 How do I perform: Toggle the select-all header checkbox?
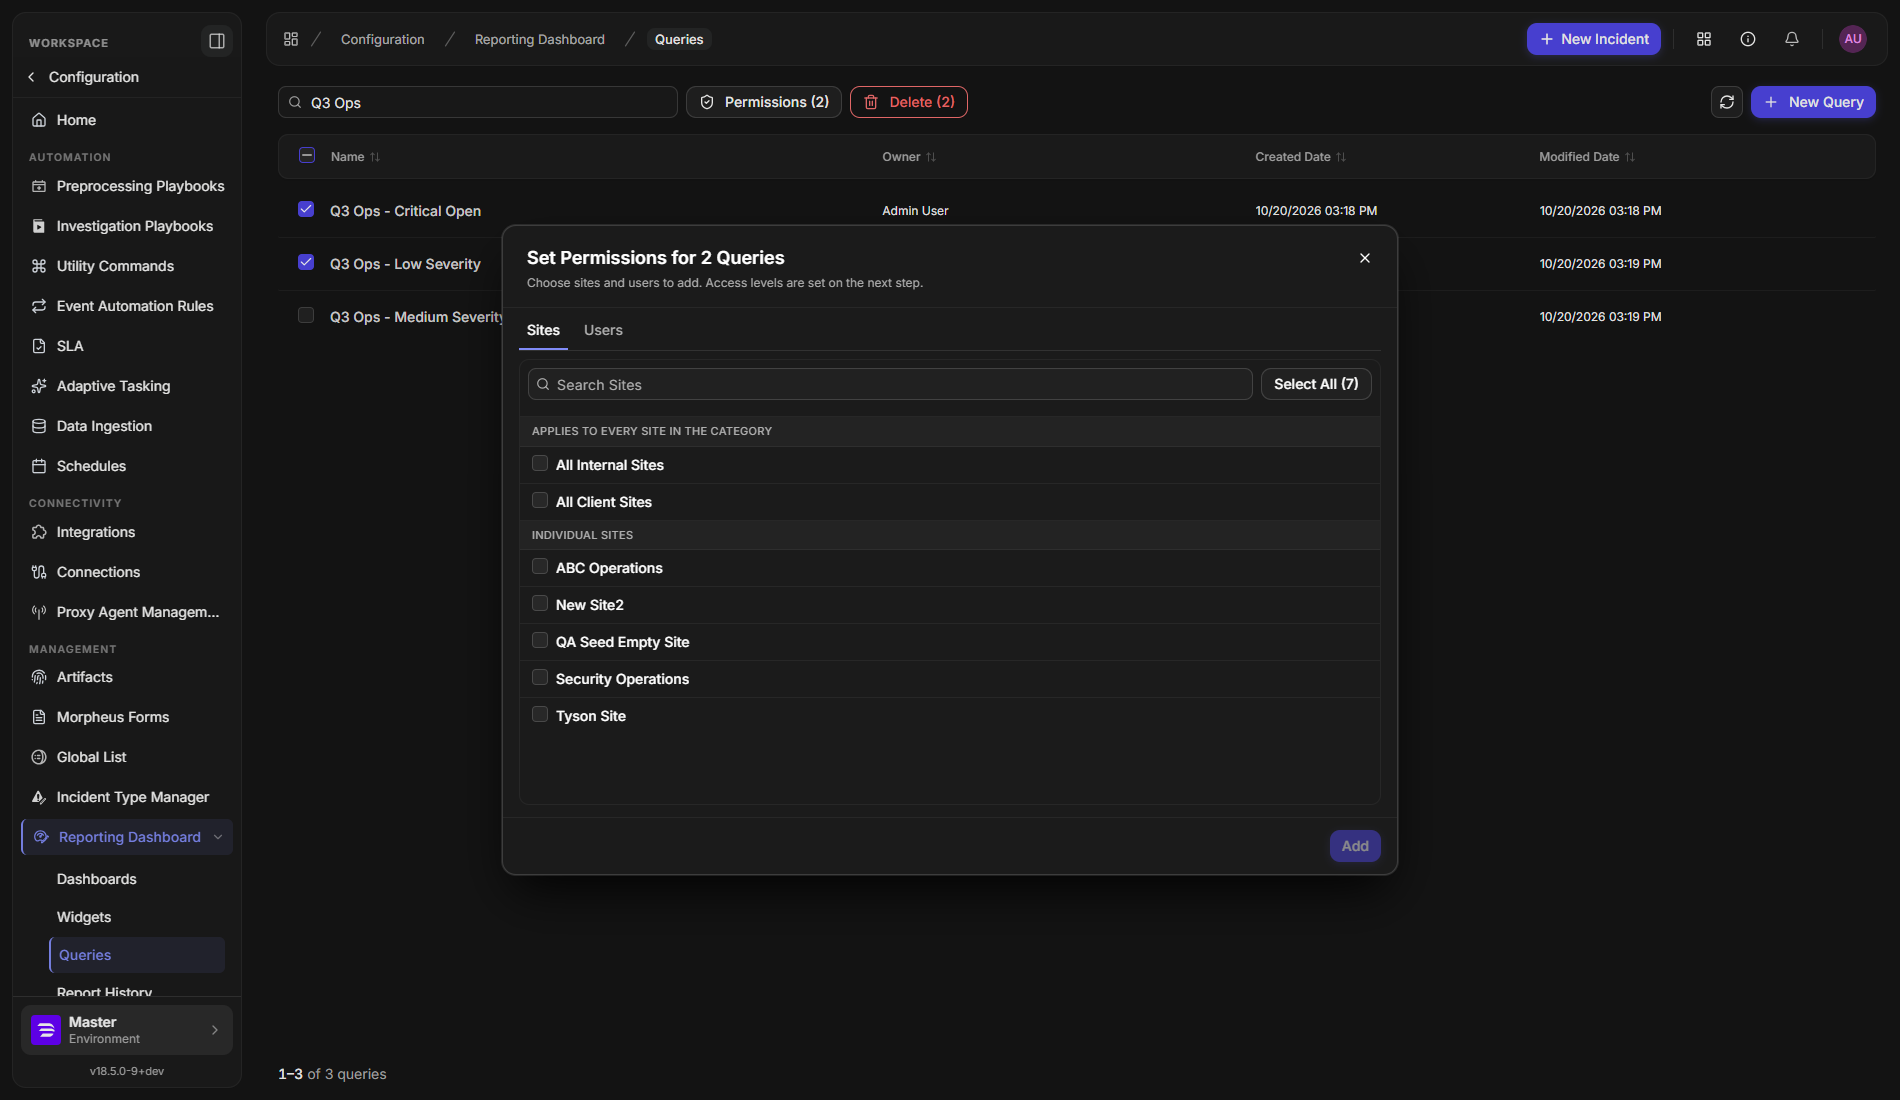(x=307, y=156)
